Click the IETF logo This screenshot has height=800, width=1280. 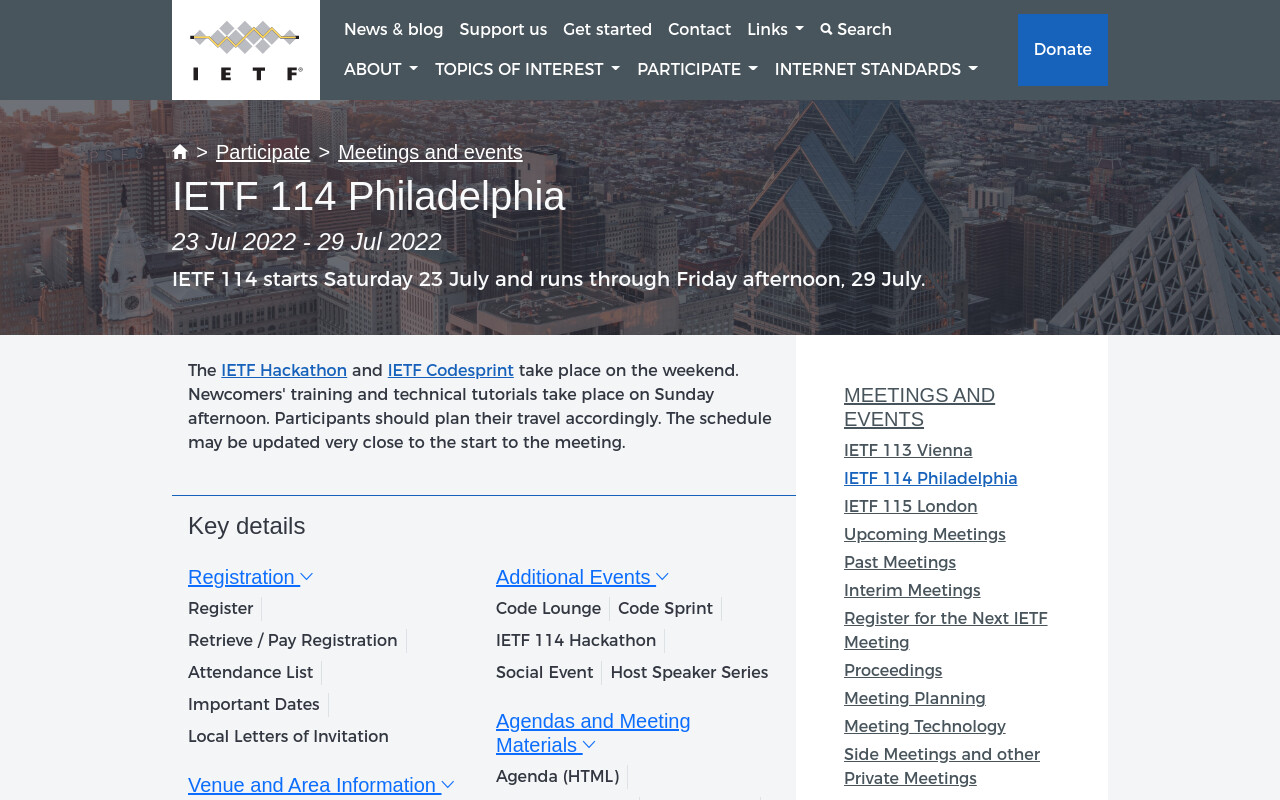coord(246,50)
